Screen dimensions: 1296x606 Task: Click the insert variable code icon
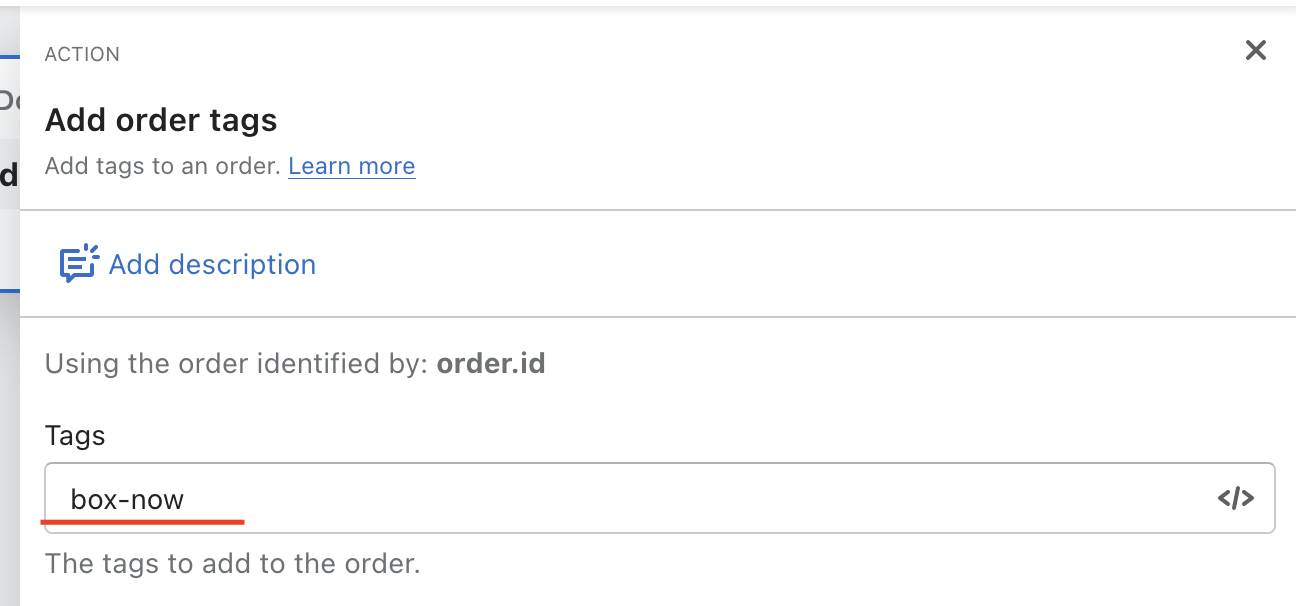pyautogui.click(x=1236, y=498)
